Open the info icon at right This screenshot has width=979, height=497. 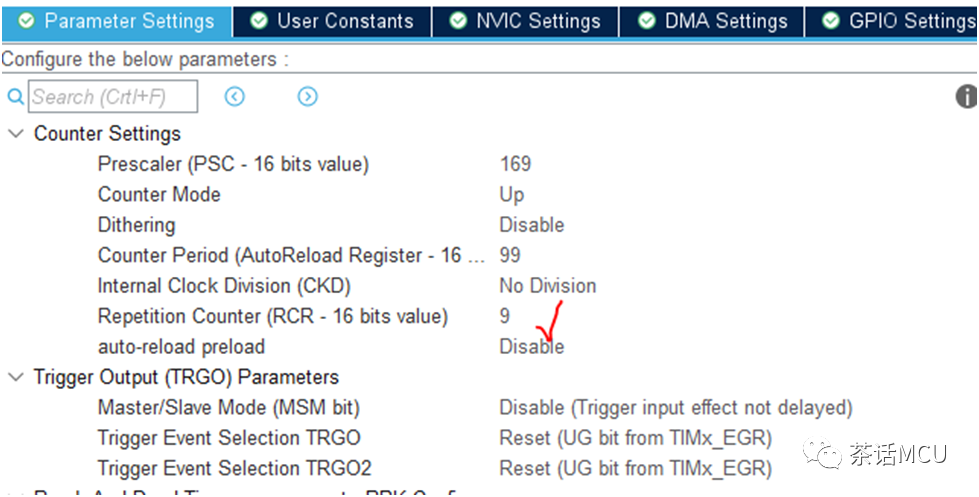point(967,97)
